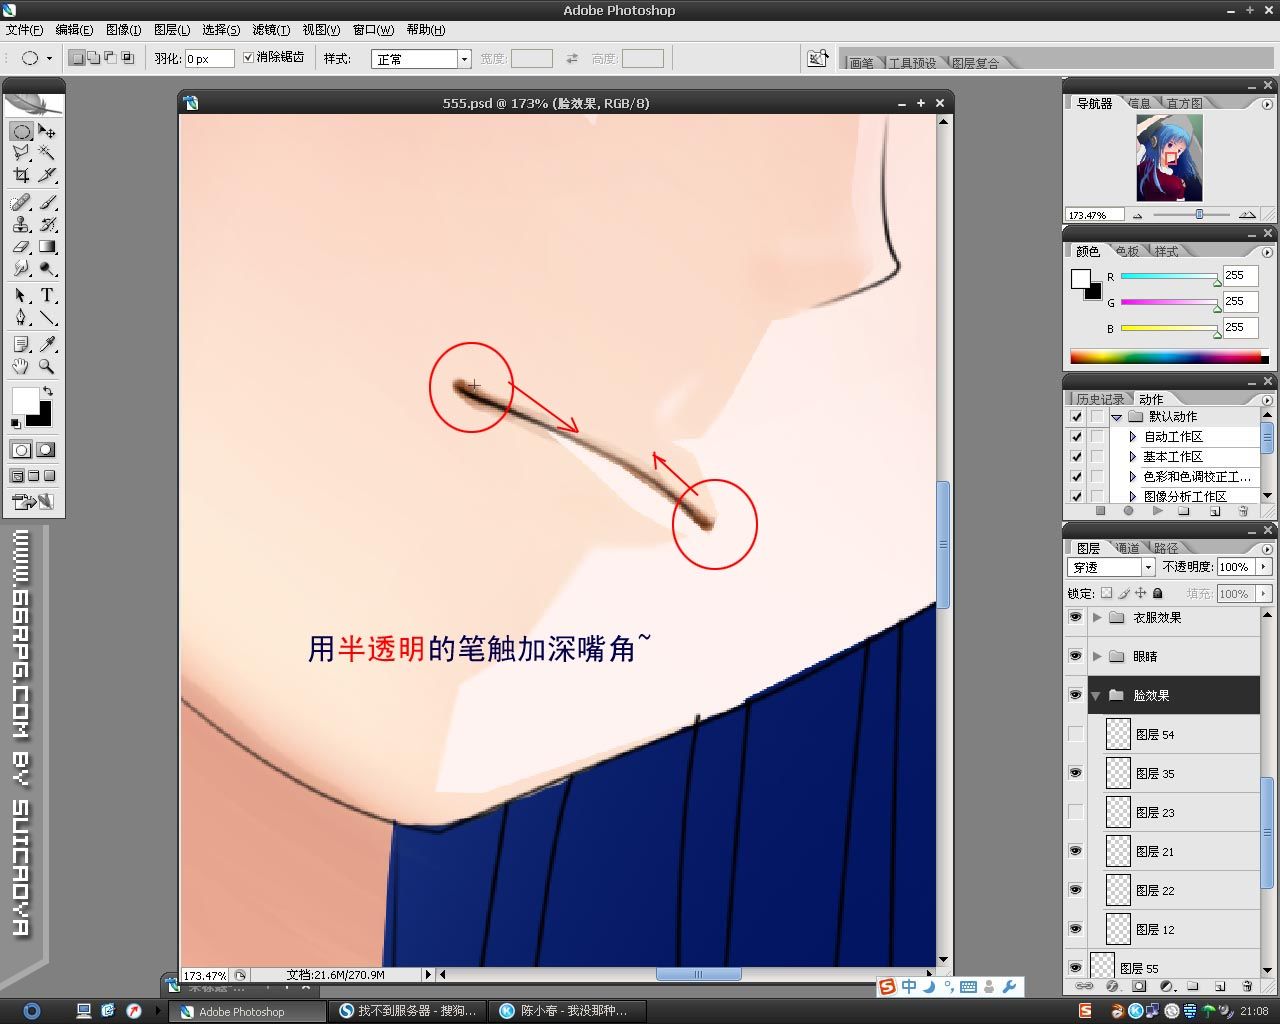Select the Type tool
The height and width of the screenshot is (1024, 1280).
click(47, 296)
